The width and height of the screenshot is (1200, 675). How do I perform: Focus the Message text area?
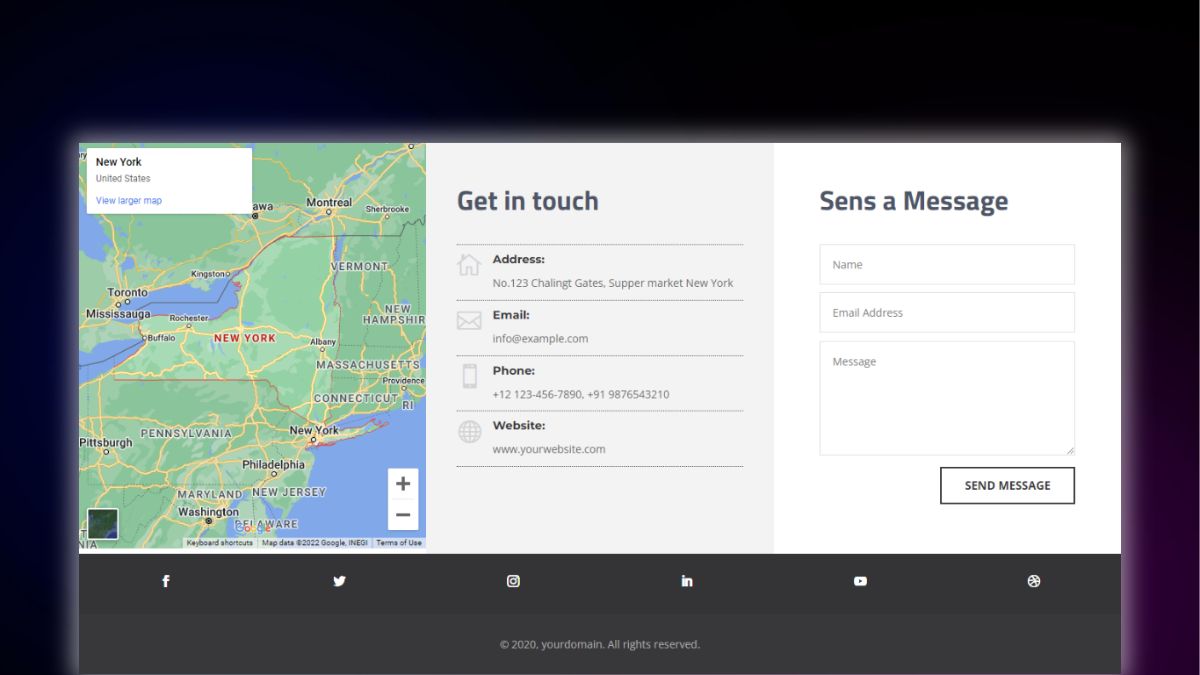947,398
